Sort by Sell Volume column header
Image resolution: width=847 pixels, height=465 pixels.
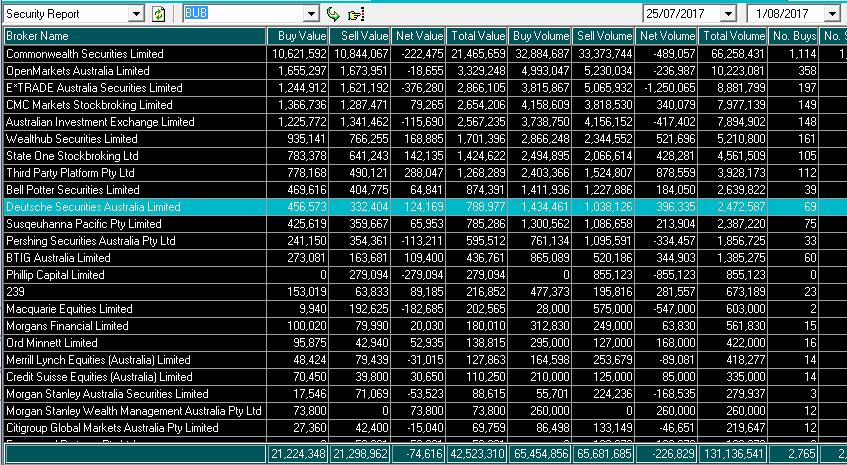click(x=603, y=36)
